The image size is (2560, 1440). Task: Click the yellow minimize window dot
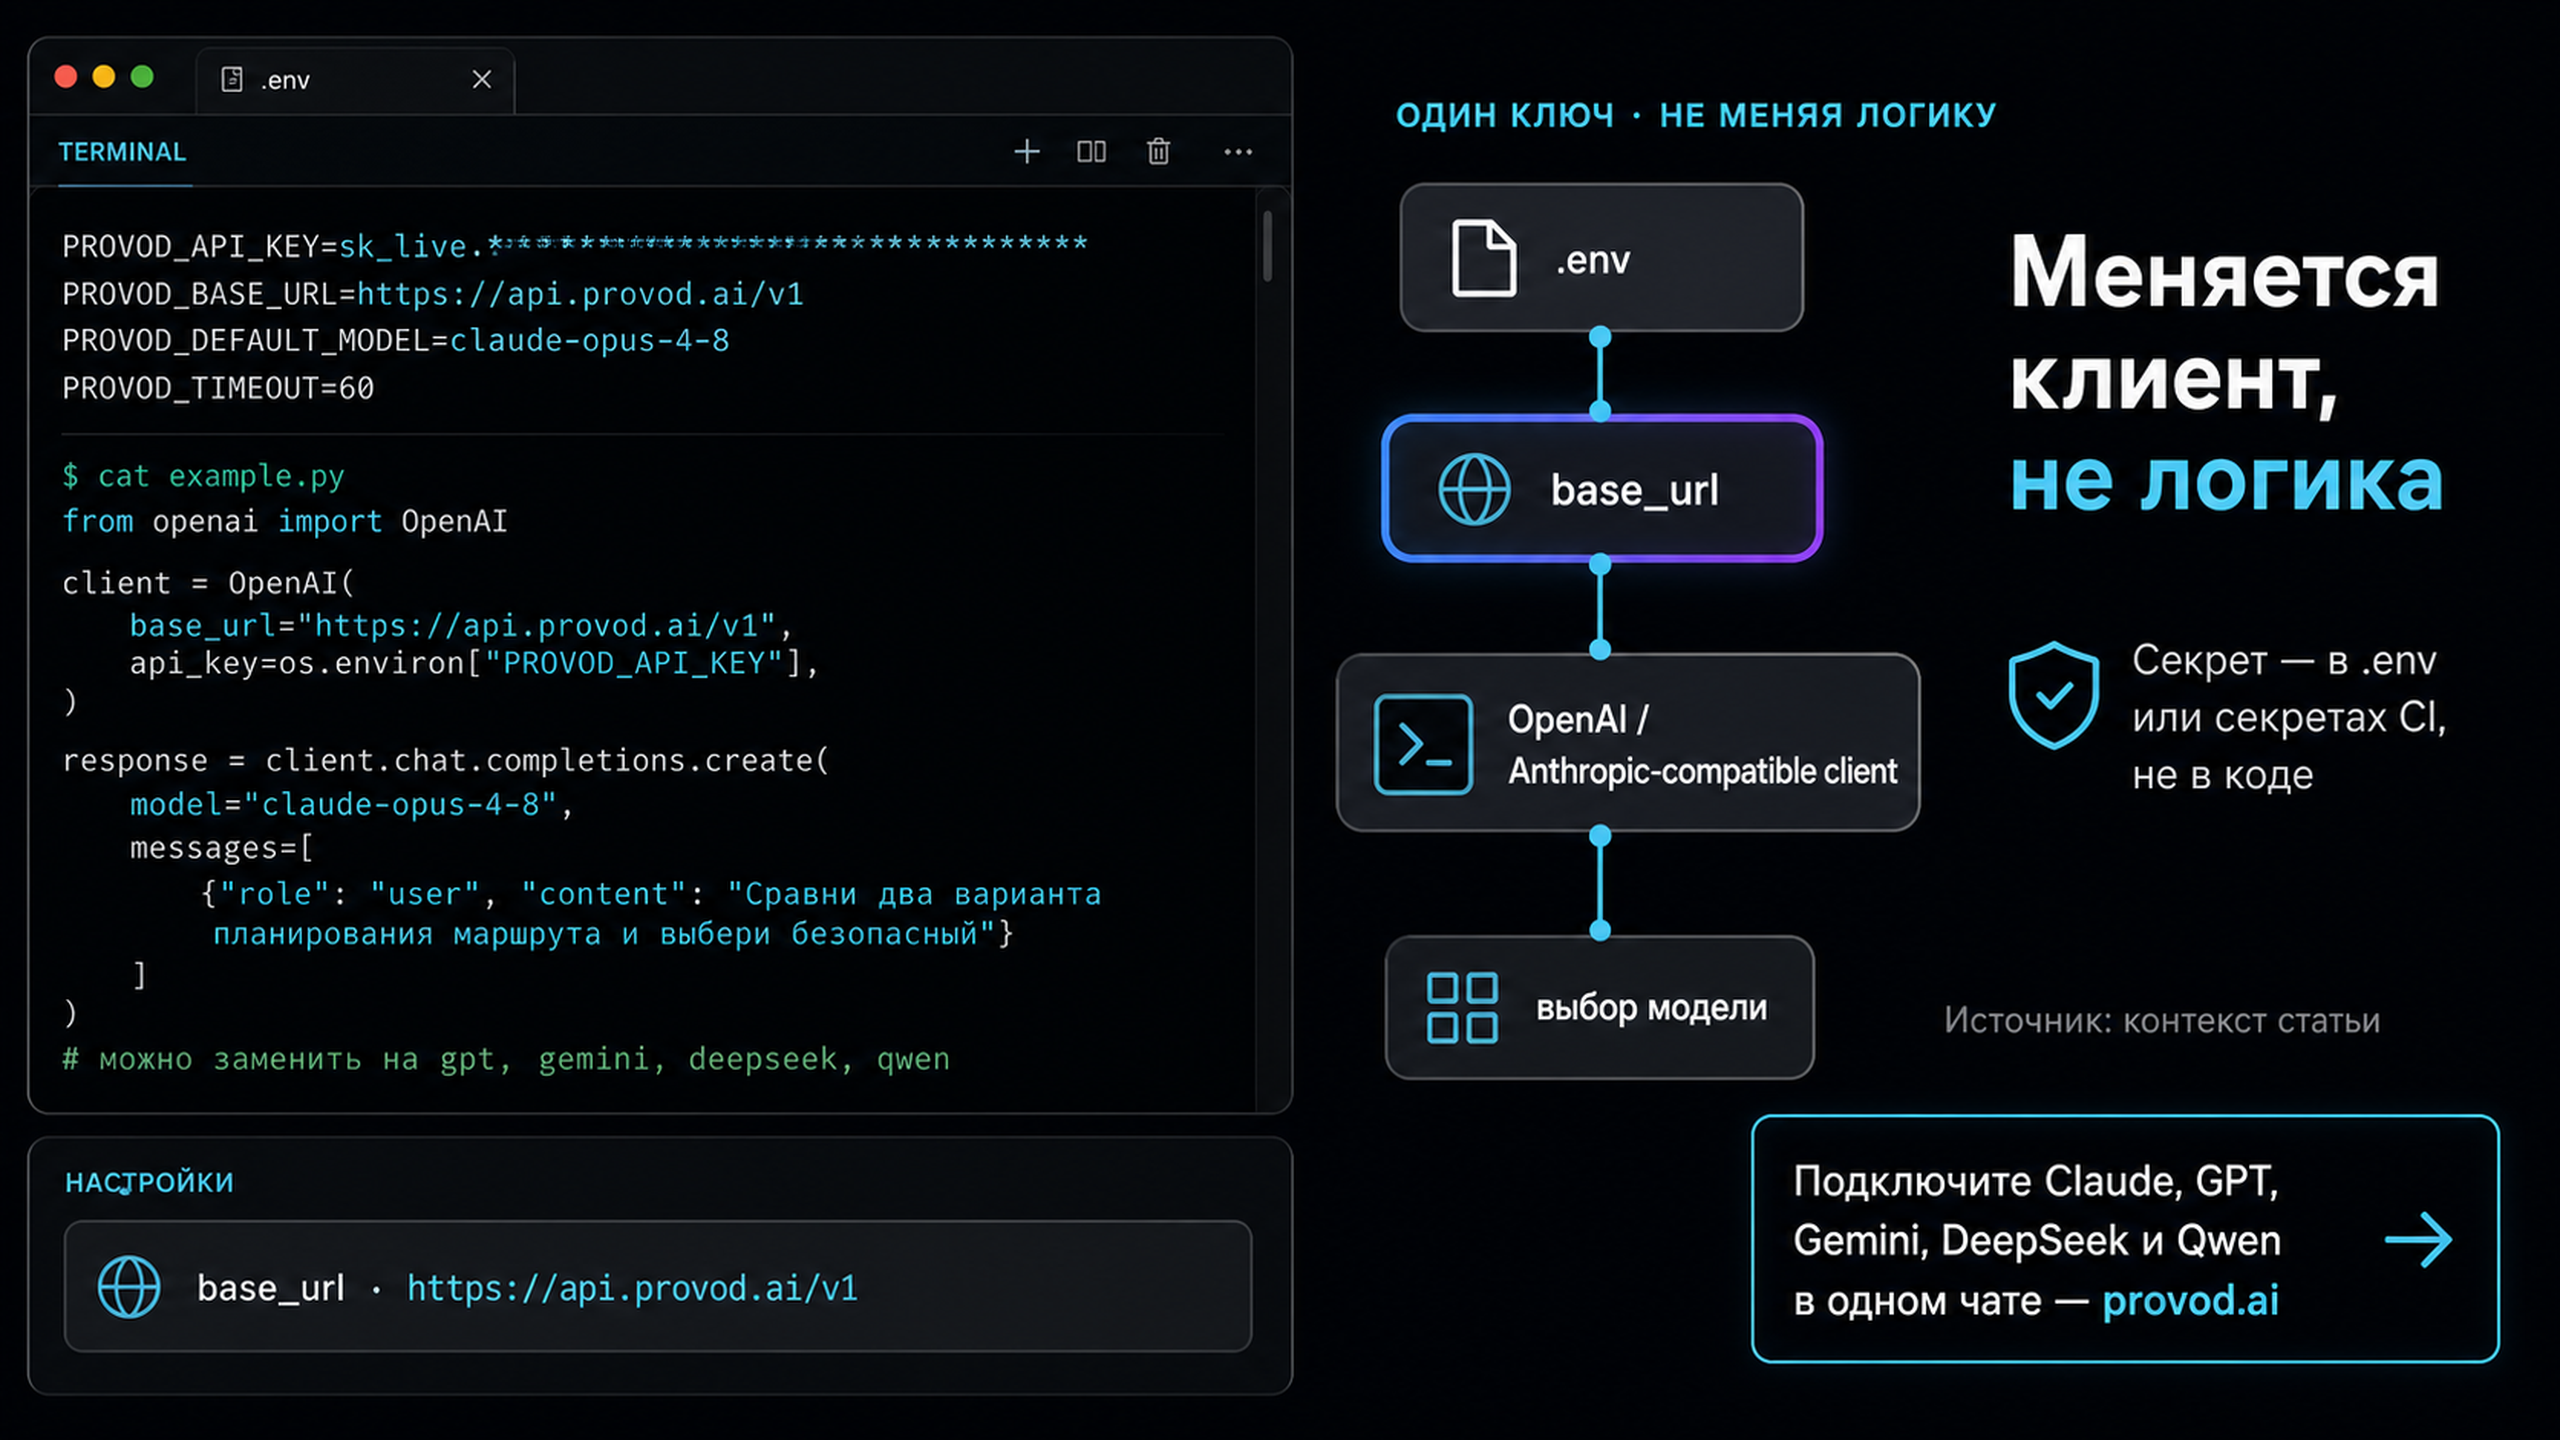coord(104,77)
